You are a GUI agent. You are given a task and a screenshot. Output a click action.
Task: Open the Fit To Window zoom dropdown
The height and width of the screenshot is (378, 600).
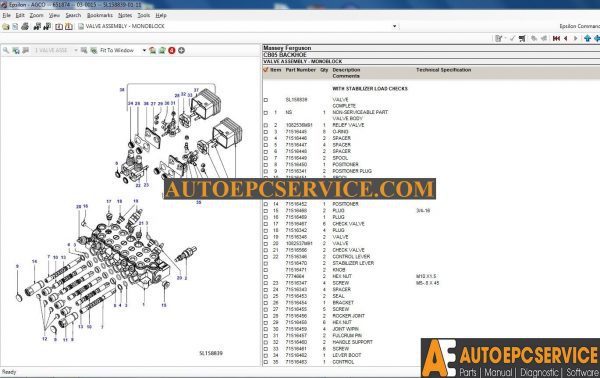(144, 51)
